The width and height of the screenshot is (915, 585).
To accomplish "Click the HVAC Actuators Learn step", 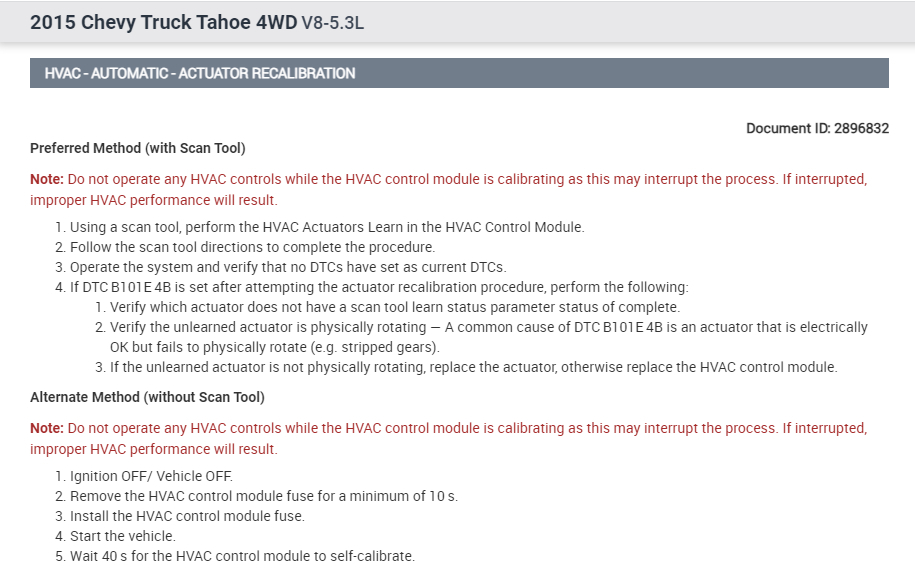I will tap(326, 227).
